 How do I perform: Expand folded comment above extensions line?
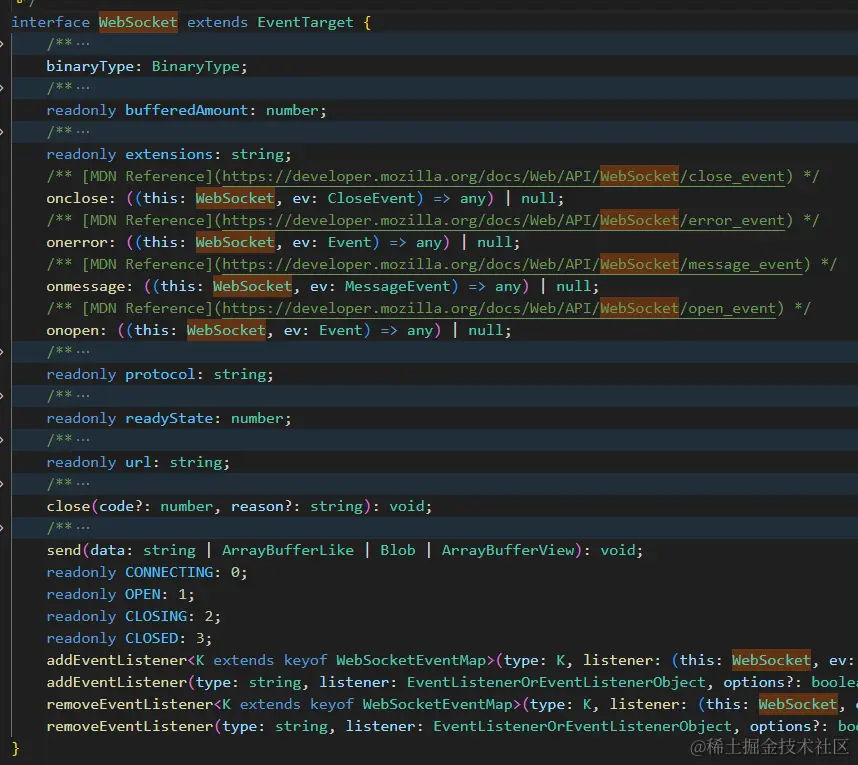[x=2, y=132]
